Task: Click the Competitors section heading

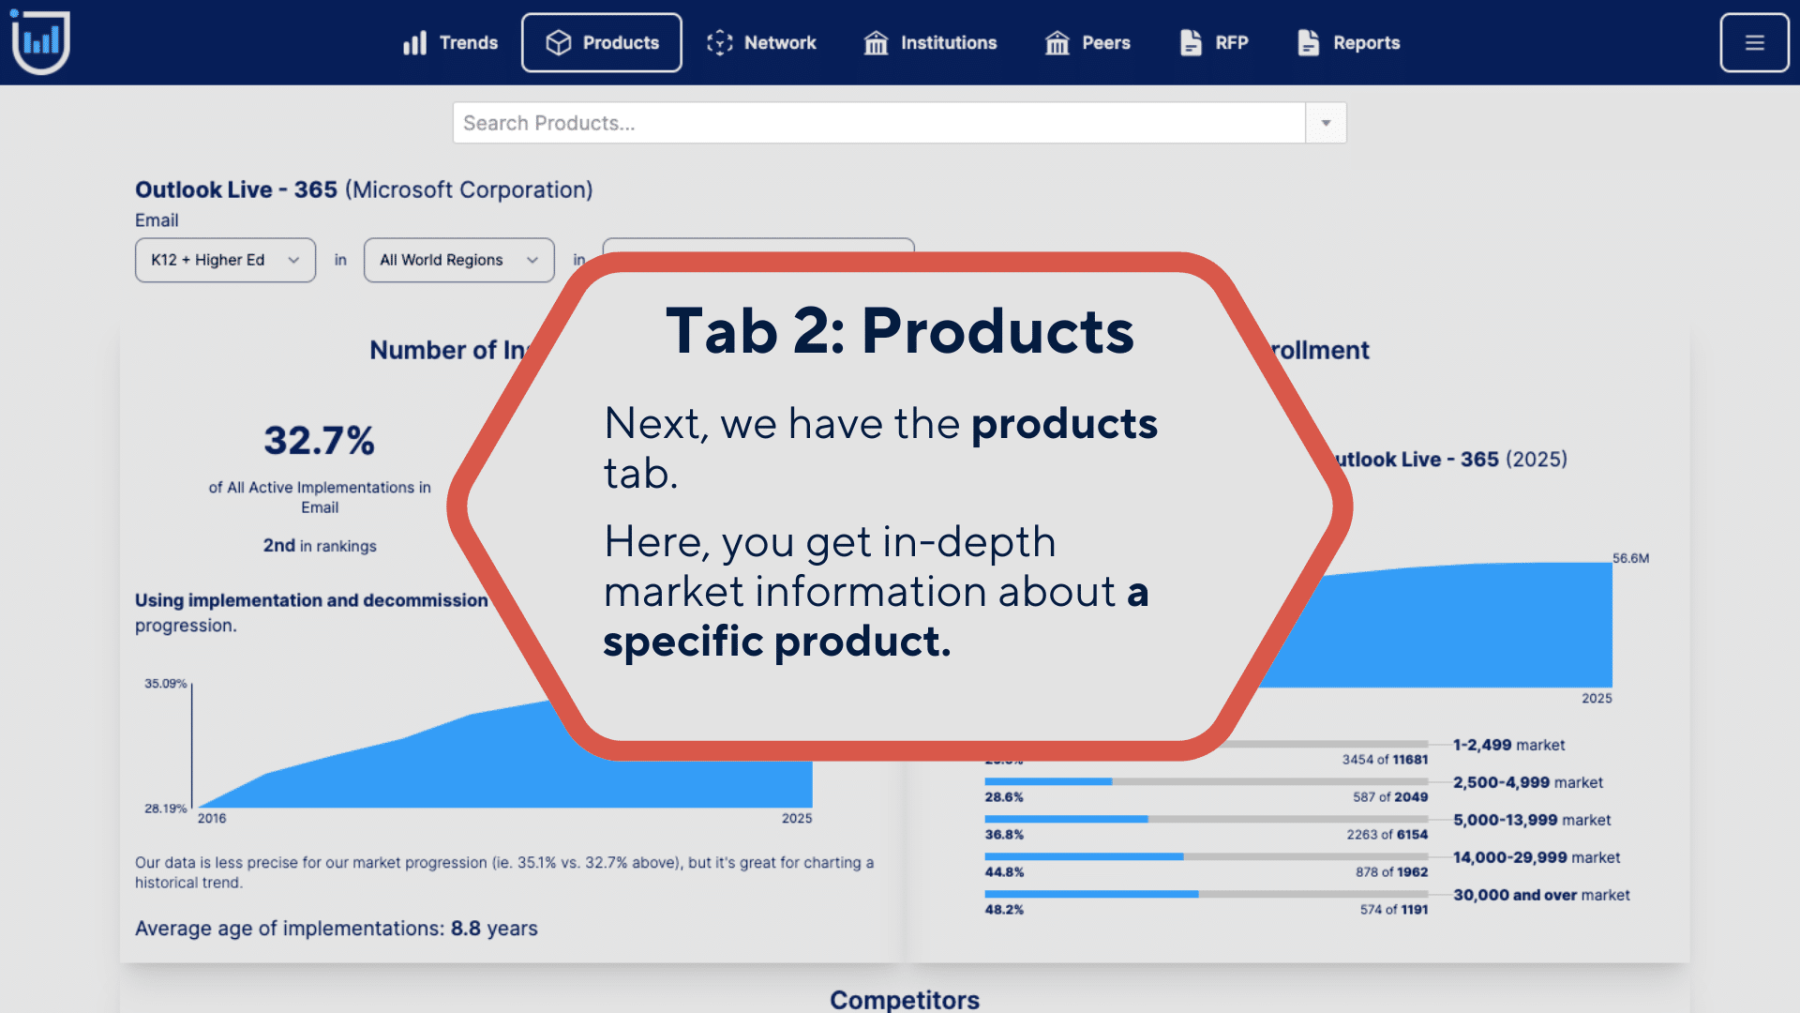Action: (905, 1000)
